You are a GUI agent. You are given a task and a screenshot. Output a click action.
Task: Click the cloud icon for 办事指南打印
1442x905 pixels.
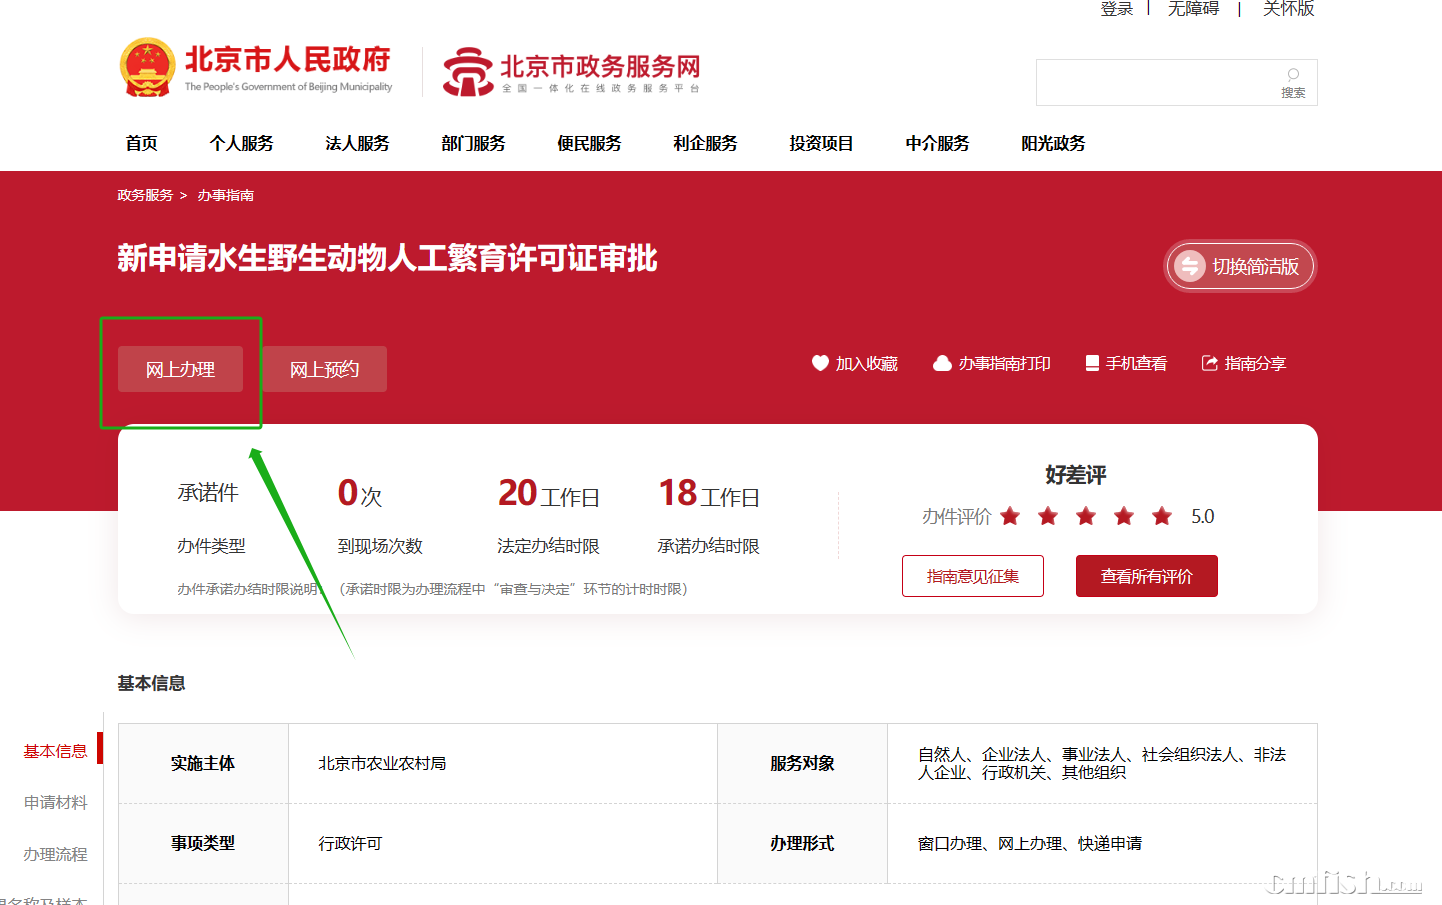pos(942,363)
